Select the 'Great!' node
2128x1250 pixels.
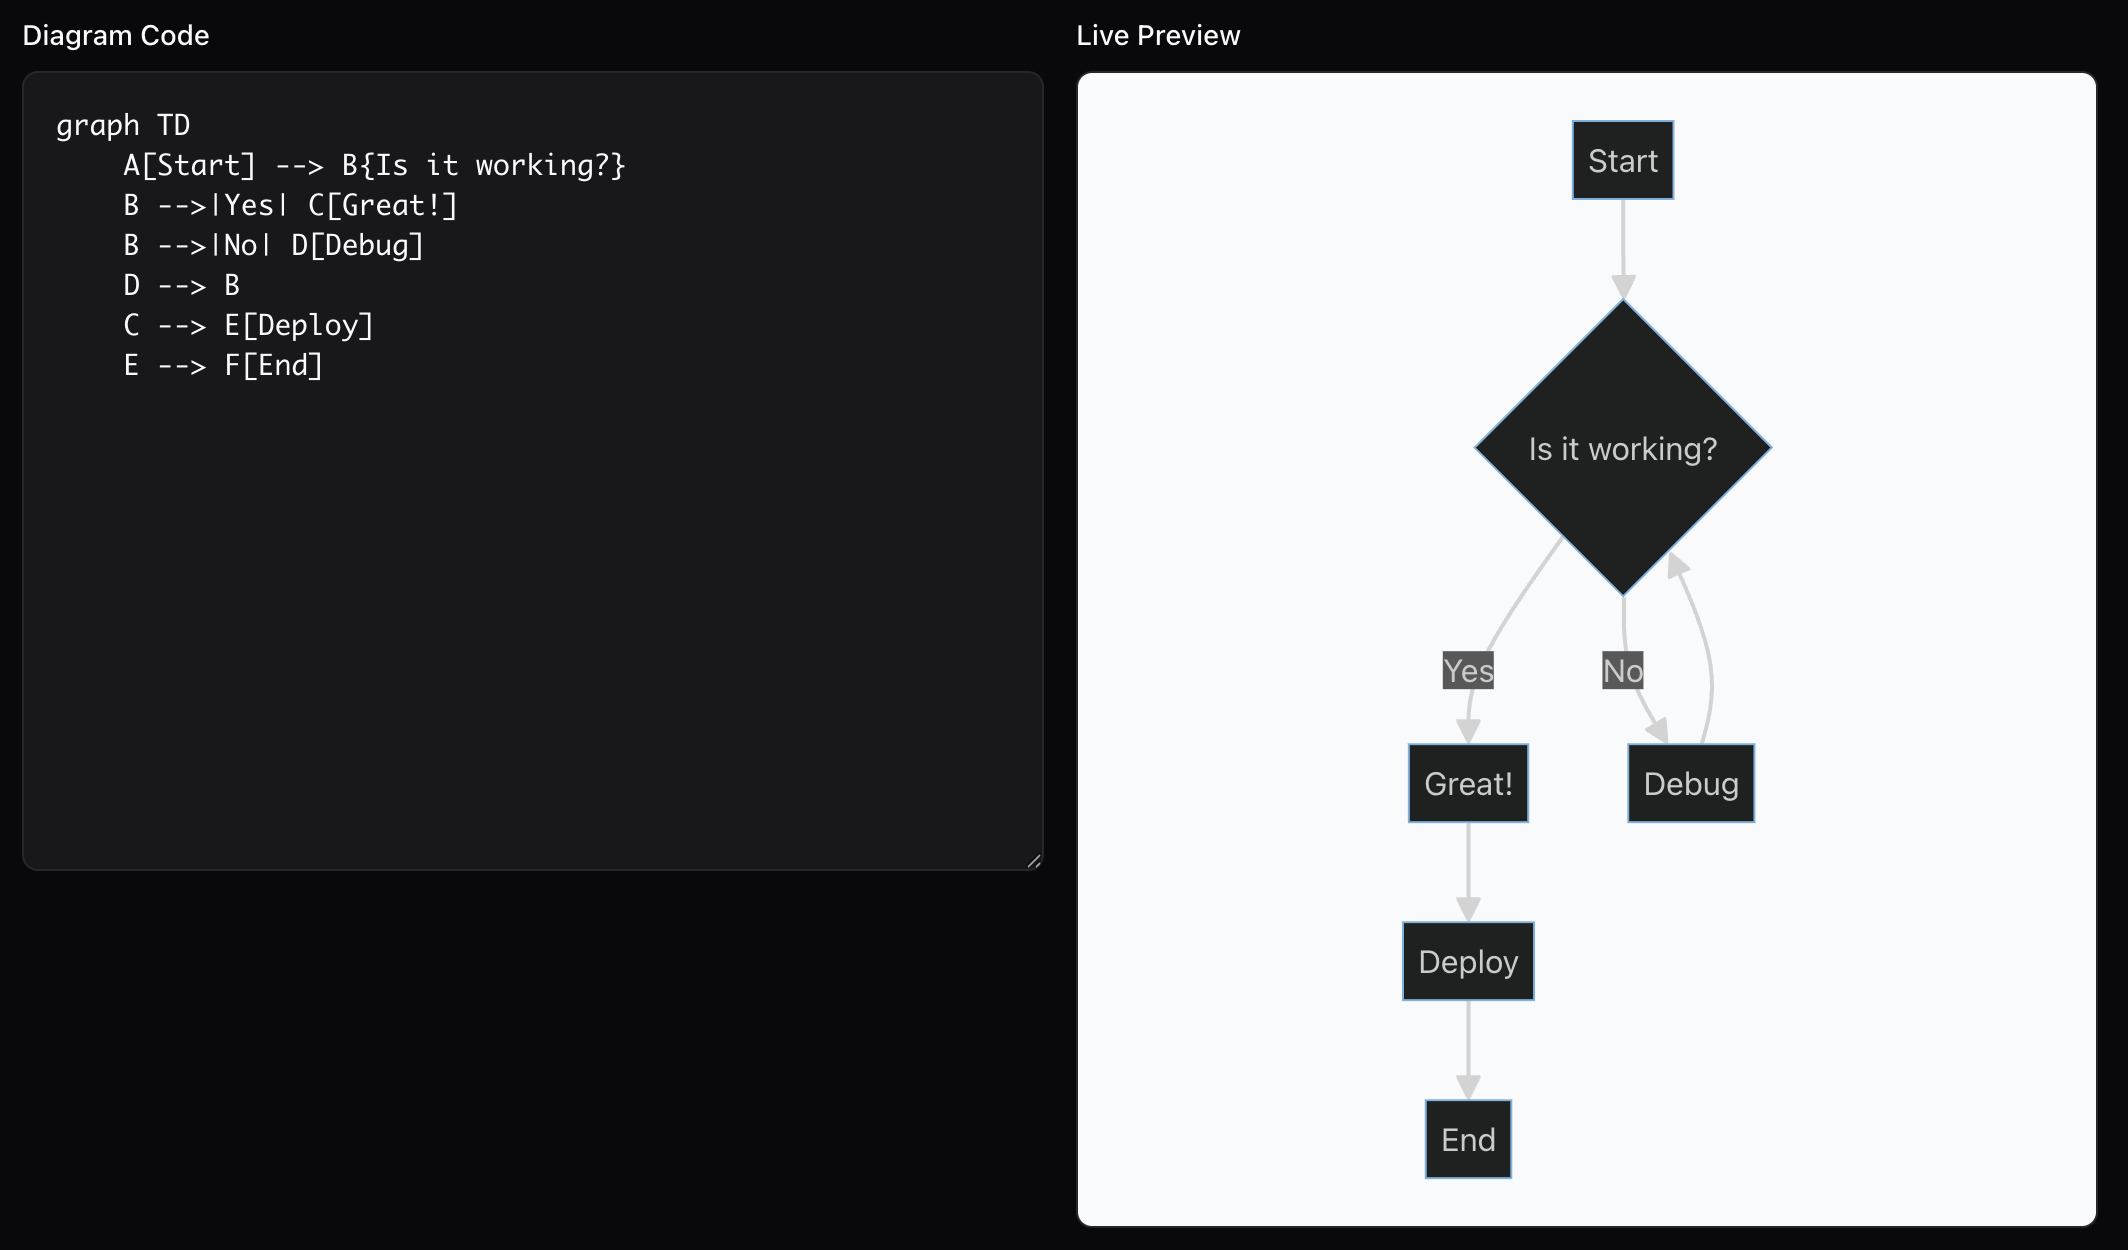tap(1467, 783)
